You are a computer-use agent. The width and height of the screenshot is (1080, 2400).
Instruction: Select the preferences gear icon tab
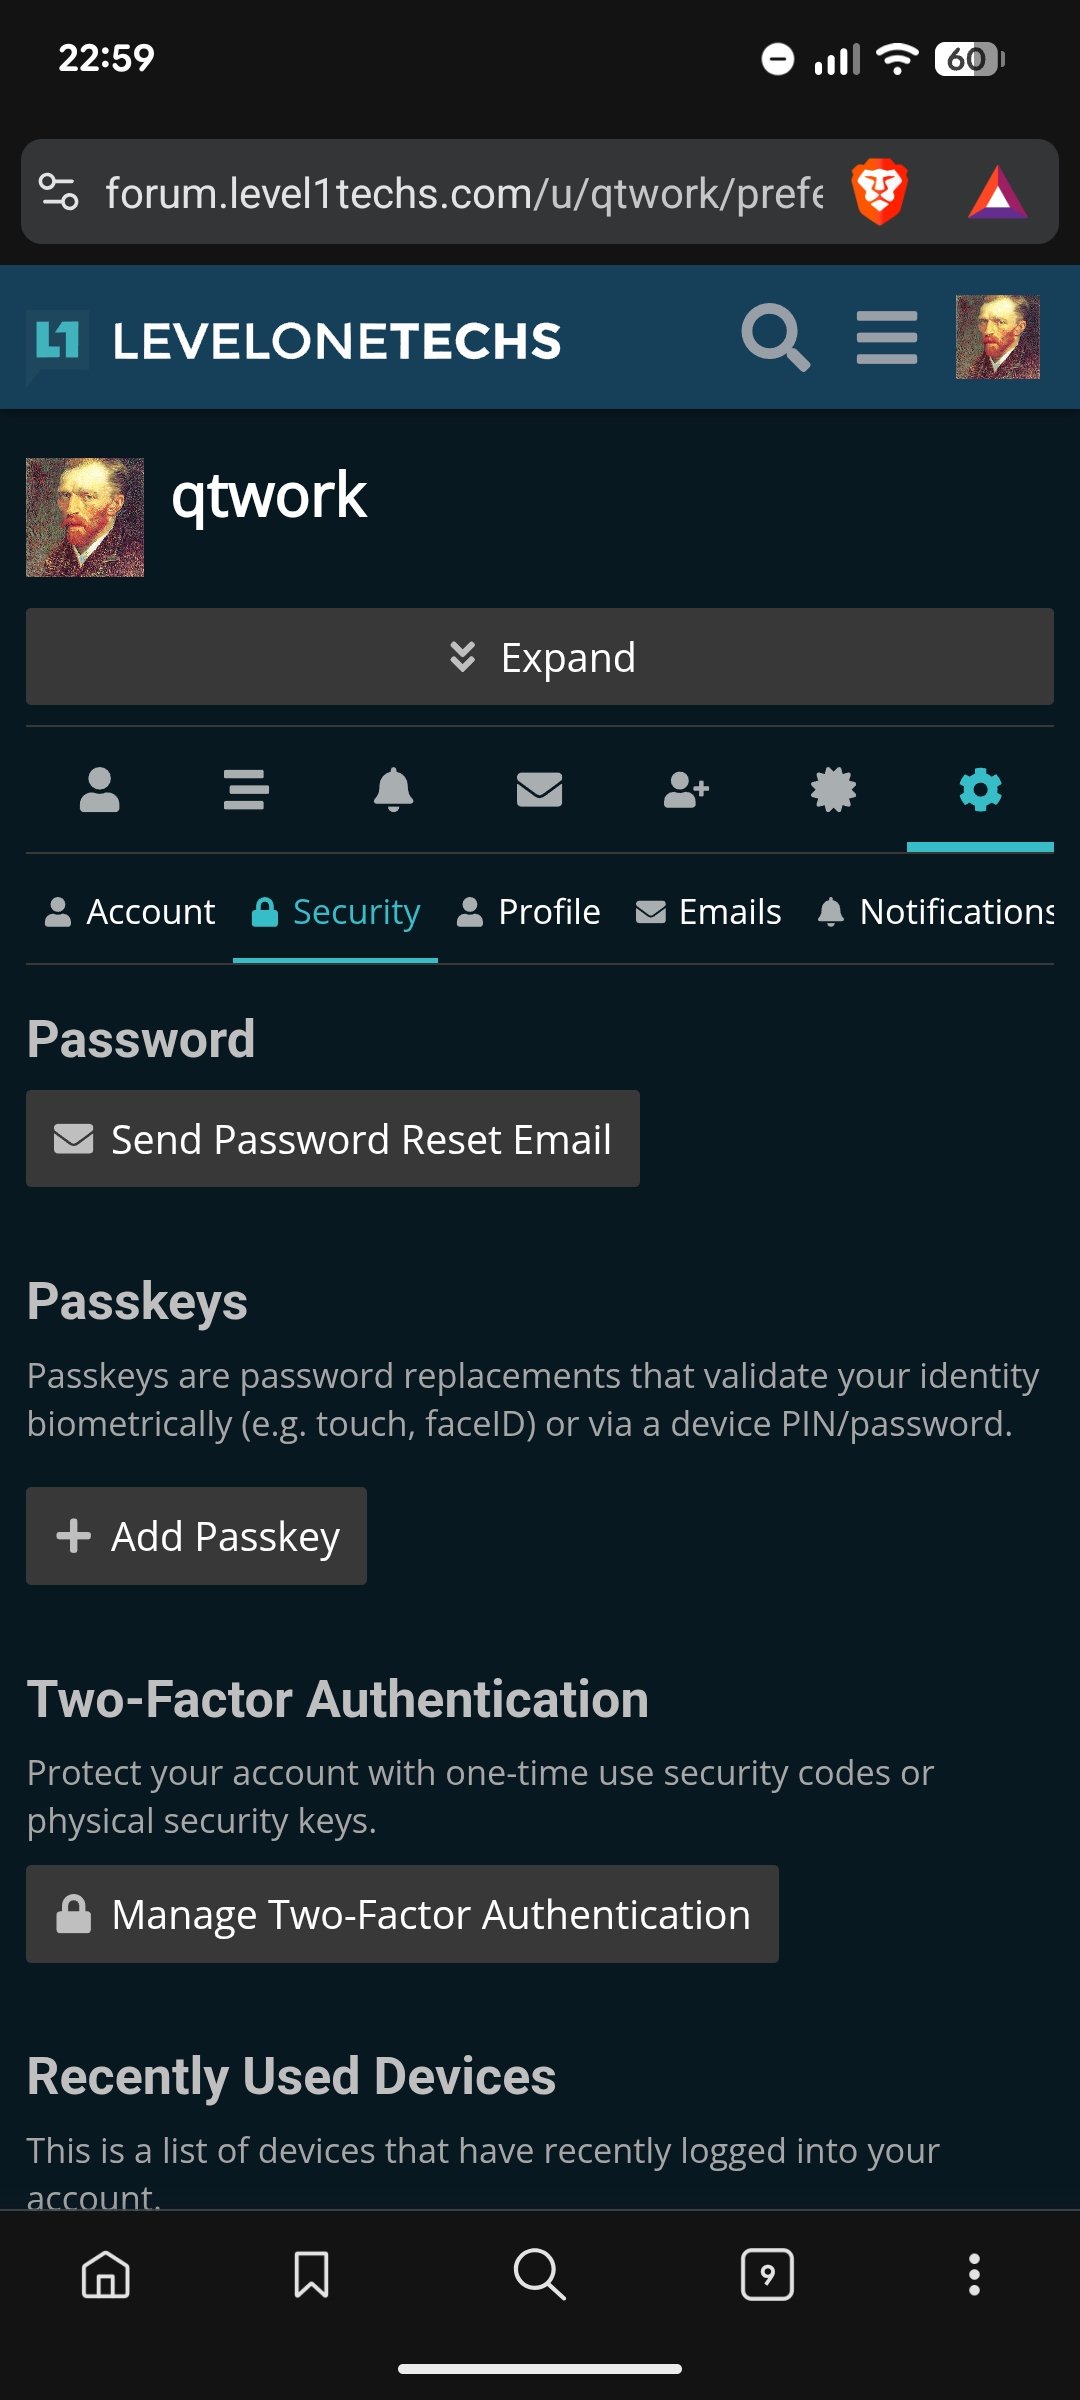[x=980, y=790]
